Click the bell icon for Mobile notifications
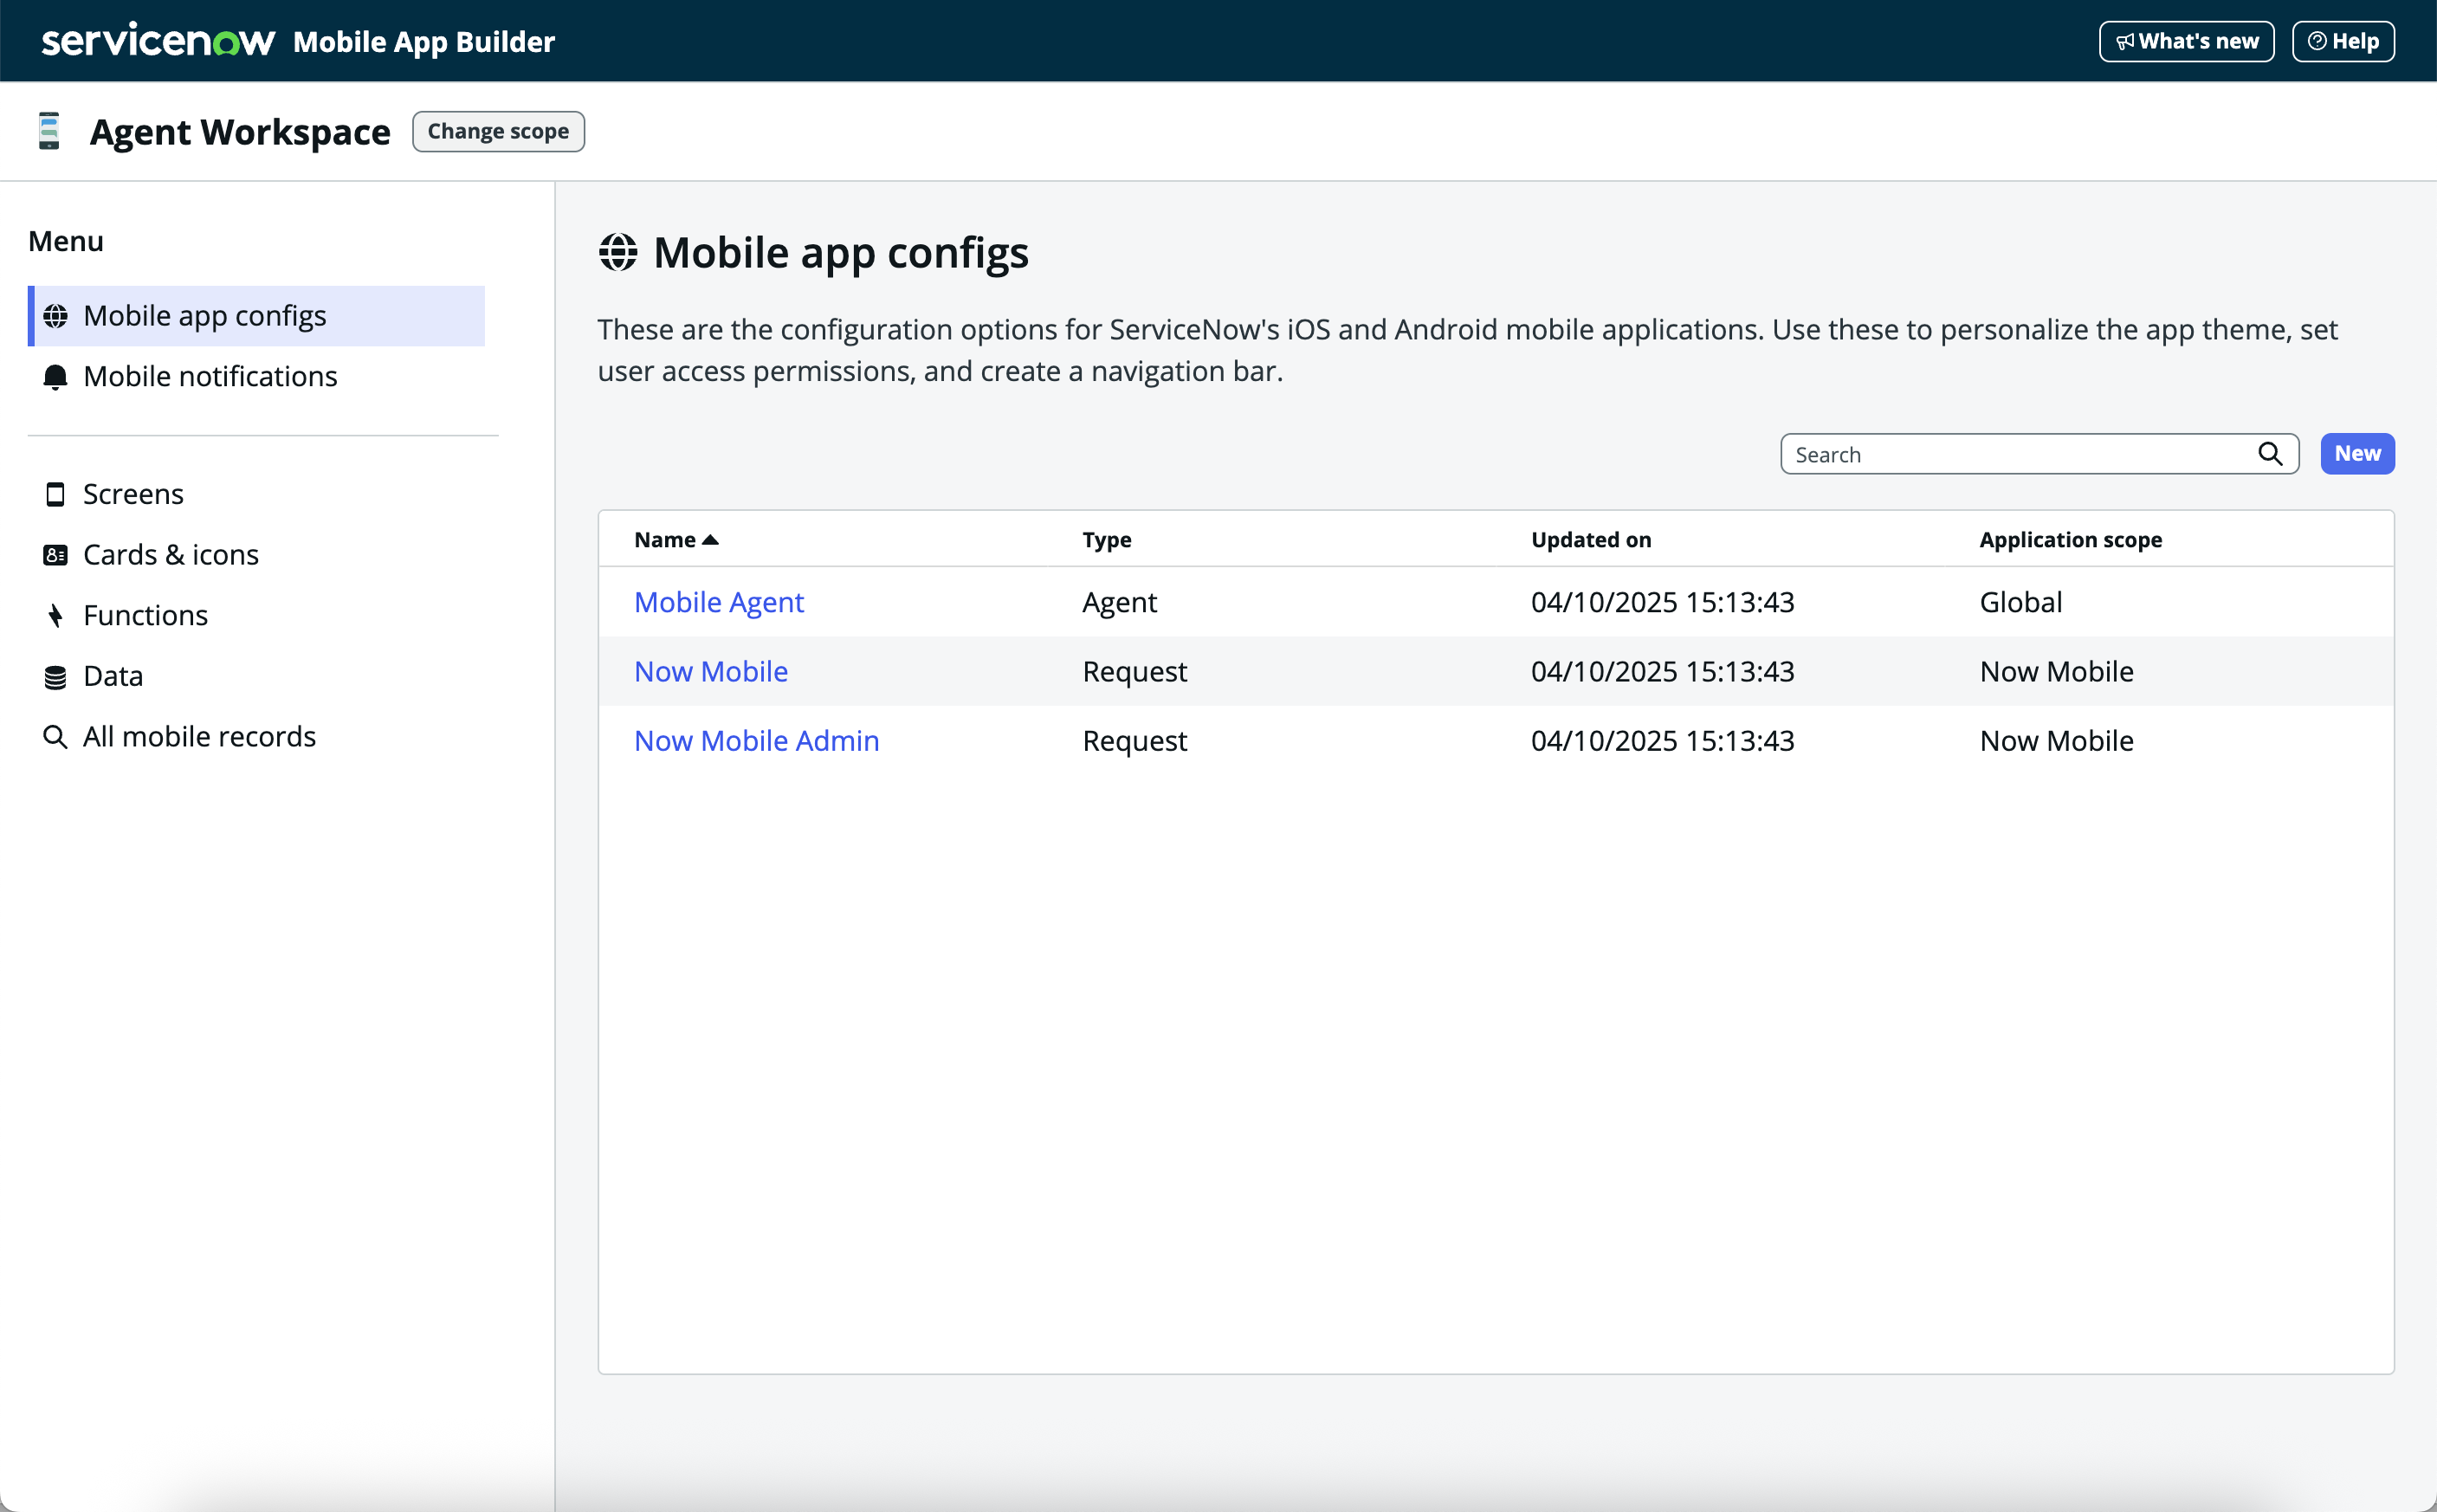Screen dimensions: 2437x1512 click(55, 377)
